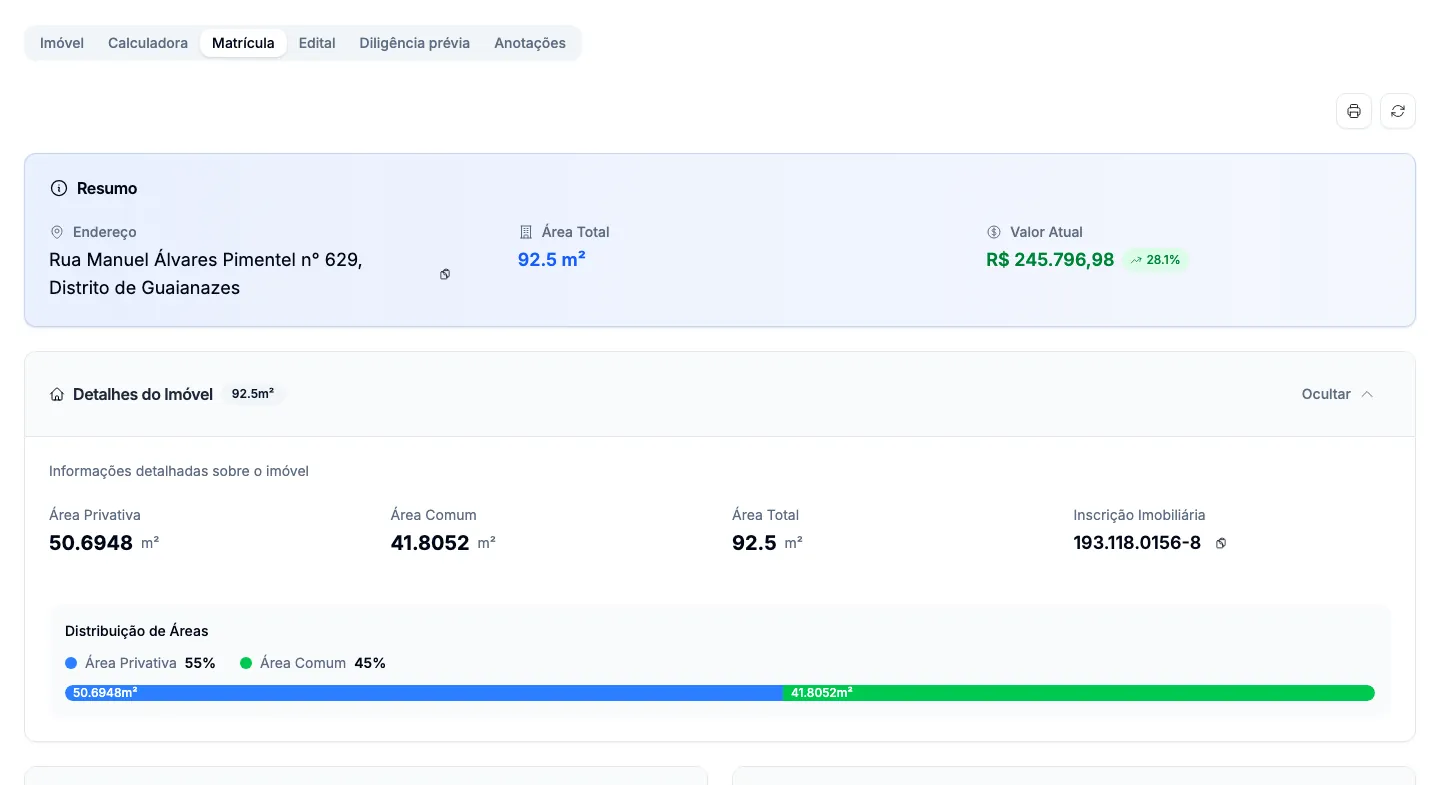Open the Anotações tab
The width and height of the screenshot is (1440, 785).
coord(530,43)
